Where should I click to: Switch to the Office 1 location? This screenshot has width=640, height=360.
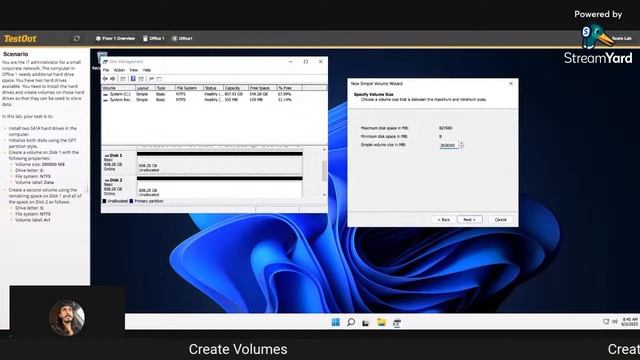coord(153,38)
